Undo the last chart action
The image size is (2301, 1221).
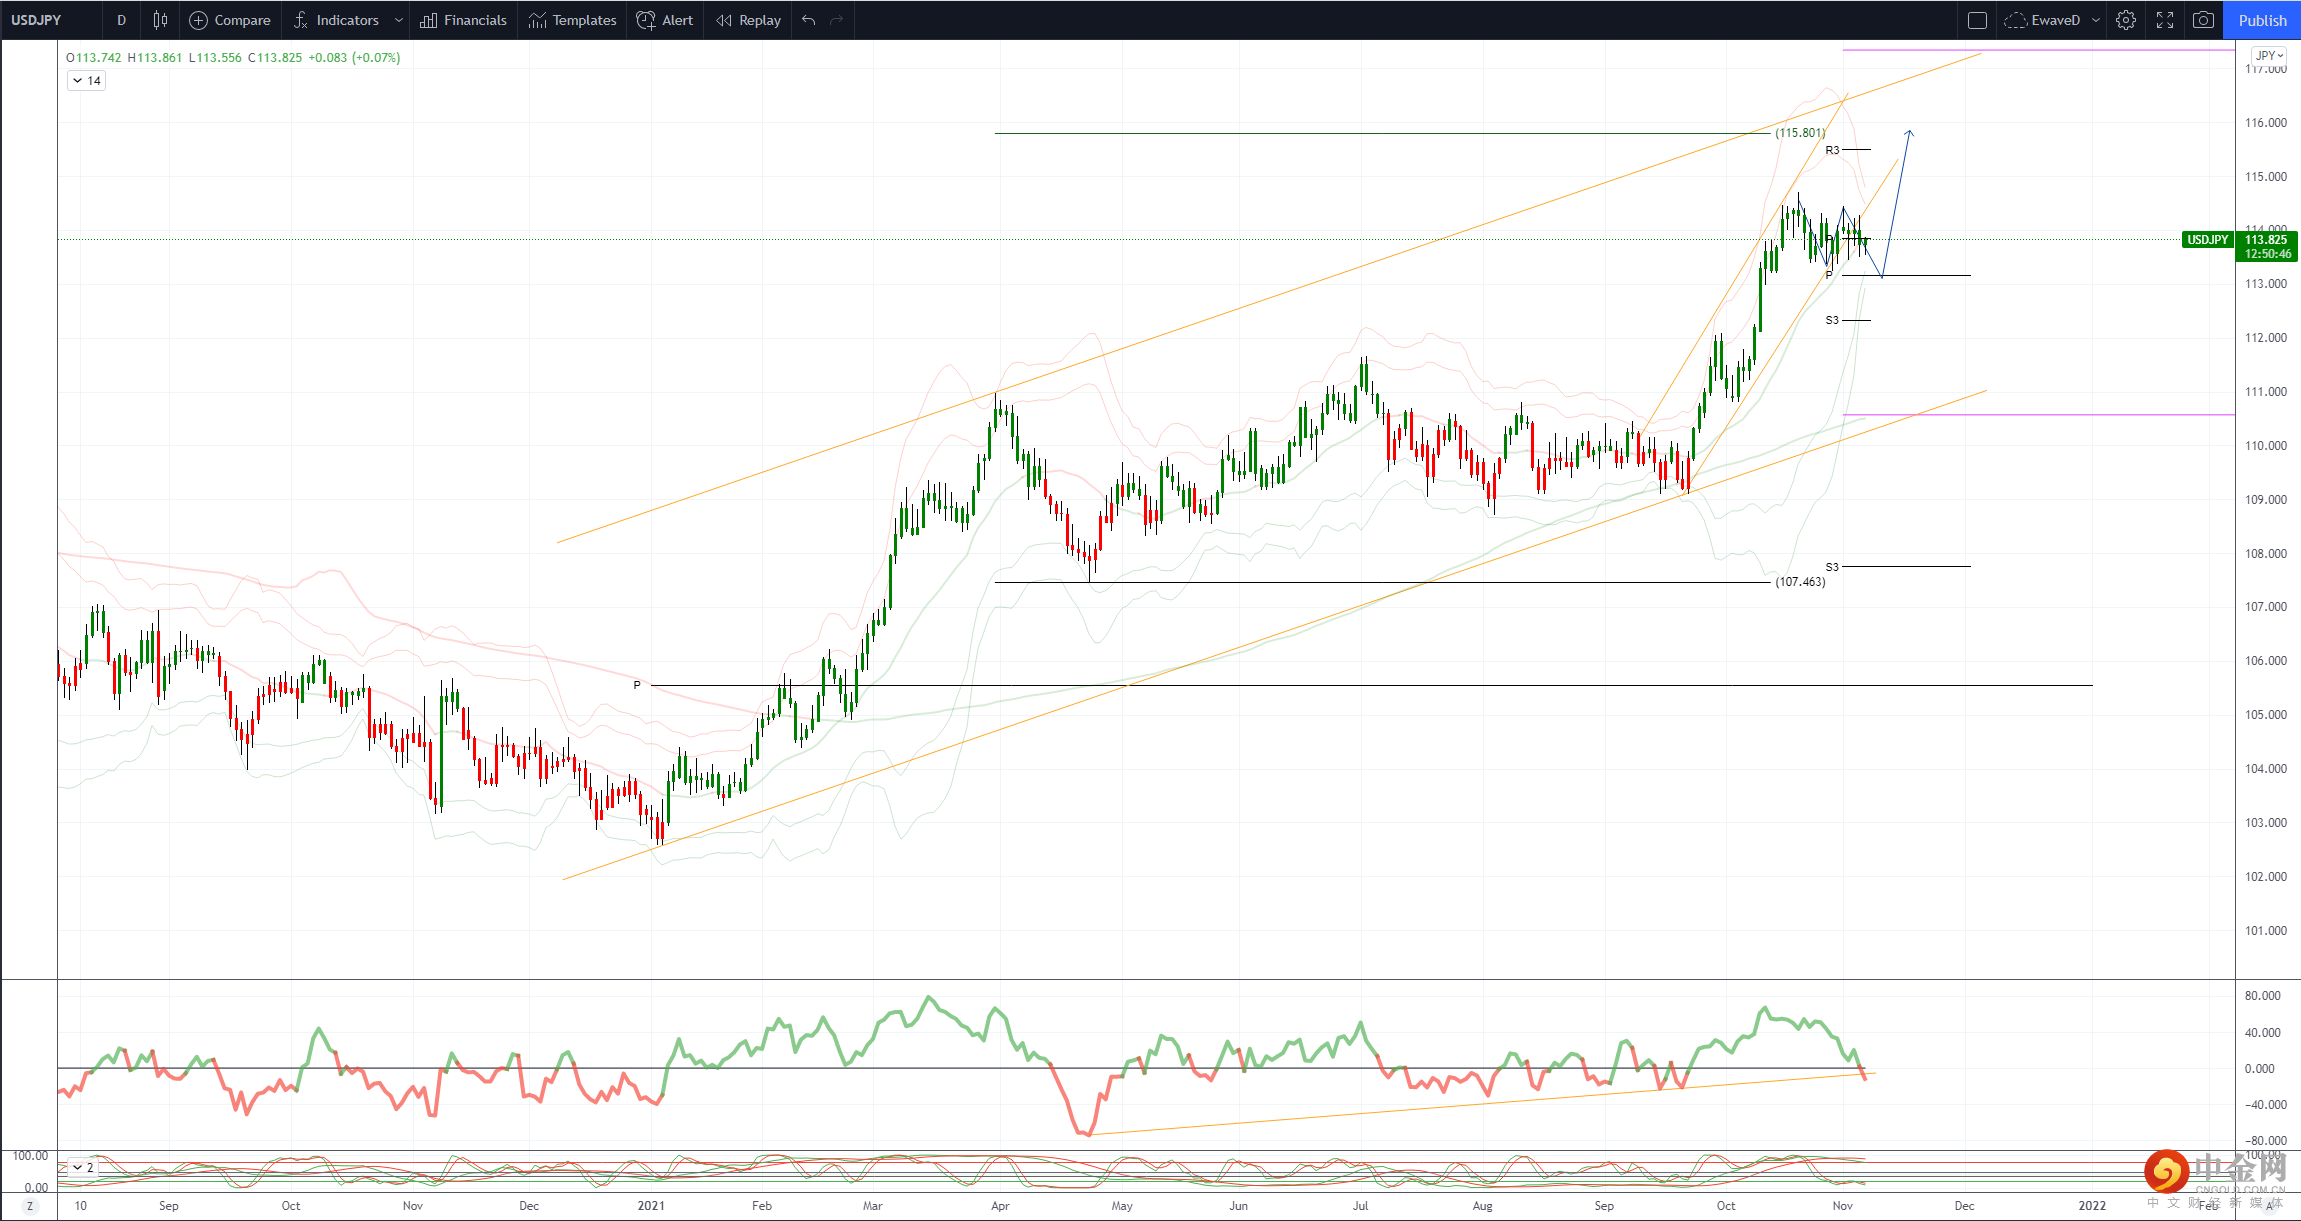(x=808, y=20)
